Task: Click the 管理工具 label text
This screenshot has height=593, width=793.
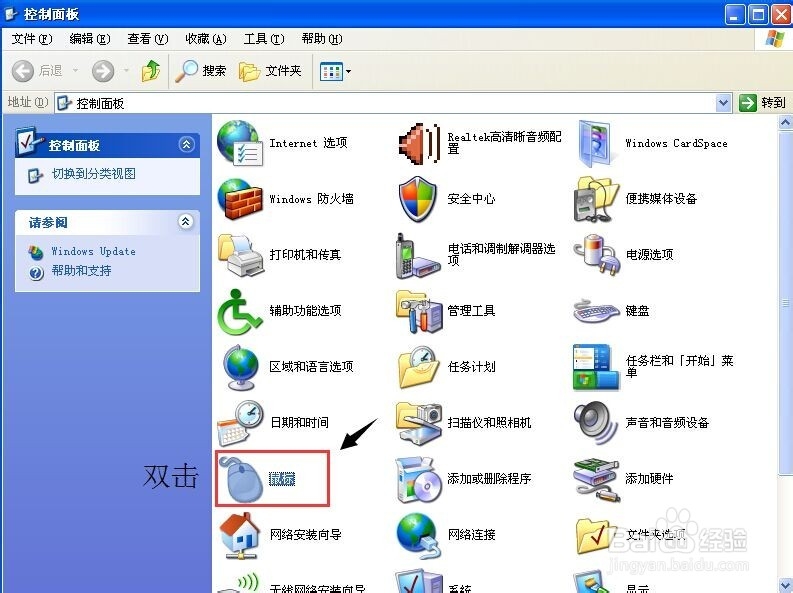Action: [471, 311]
